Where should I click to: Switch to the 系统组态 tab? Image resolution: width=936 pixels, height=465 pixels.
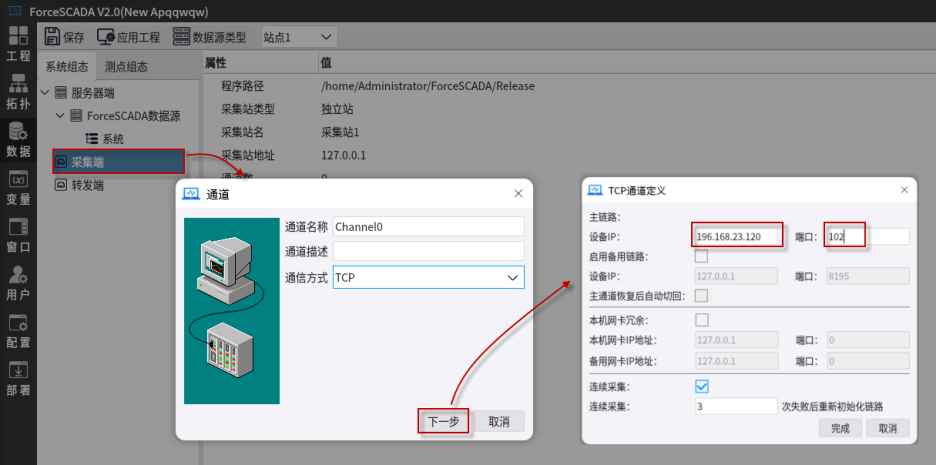67,67
